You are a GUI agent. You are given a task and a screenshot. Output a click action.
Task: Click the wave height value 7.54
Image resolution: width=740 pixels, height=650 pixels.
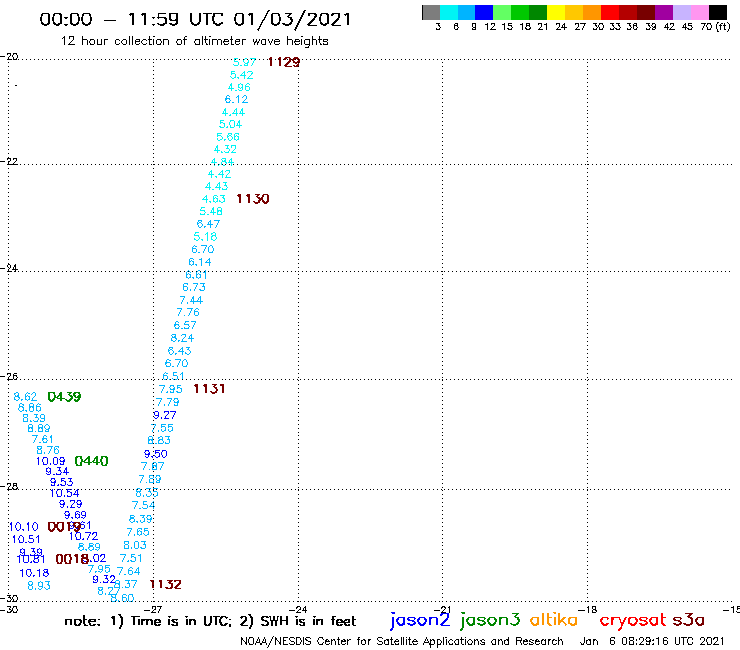(143, 505)
